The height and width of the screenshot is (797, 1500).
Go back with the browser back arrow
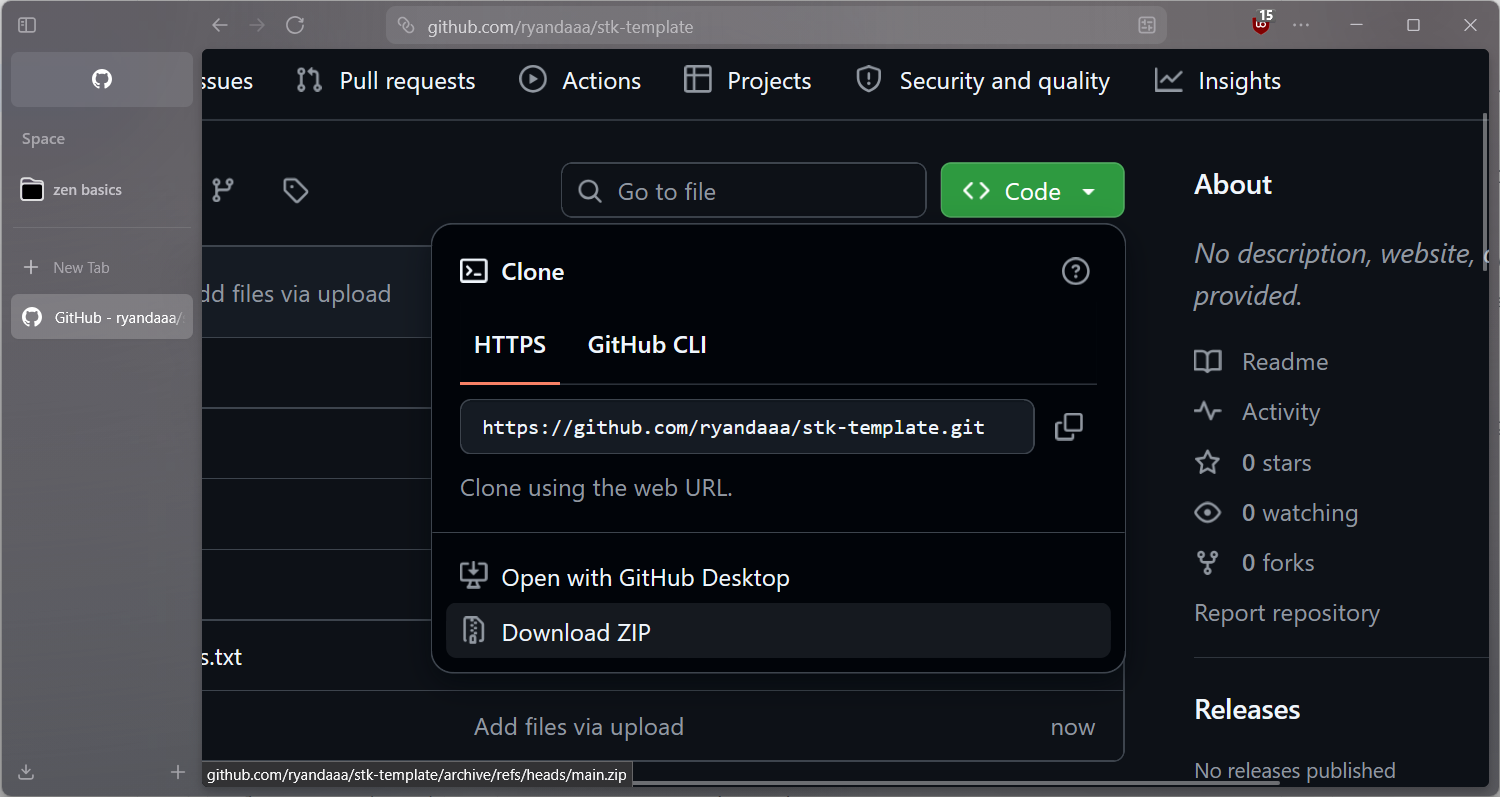click(x=220, y=26)
